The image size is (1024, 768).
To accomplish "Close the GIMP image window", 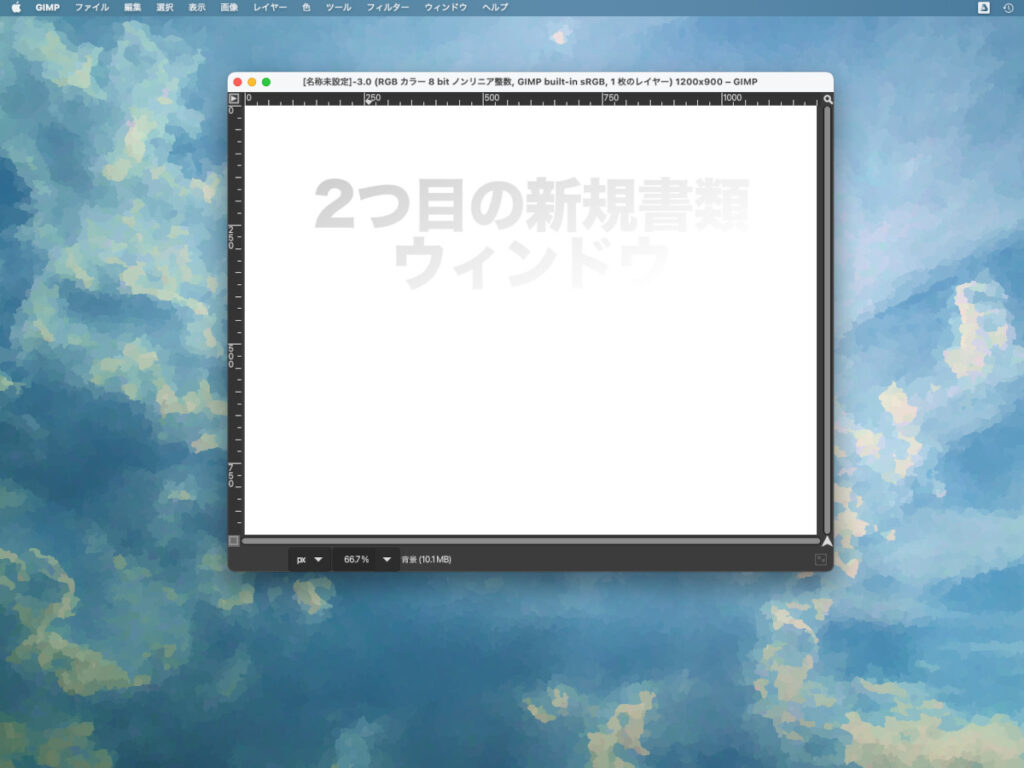I will point(238,82).
